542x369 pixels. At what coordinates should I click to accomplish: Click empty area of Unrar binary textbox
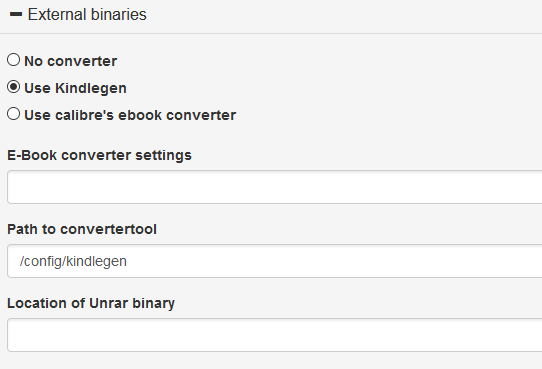click(311, 335)
